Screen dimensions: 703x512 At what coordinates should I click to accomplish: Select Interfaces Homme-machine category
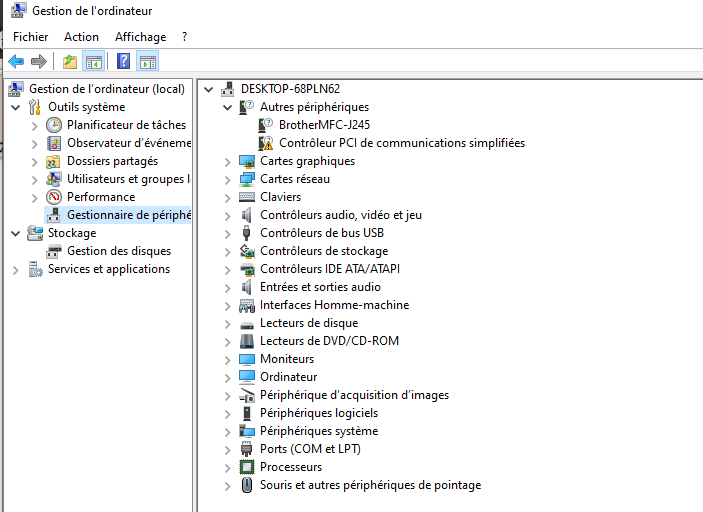334,304
